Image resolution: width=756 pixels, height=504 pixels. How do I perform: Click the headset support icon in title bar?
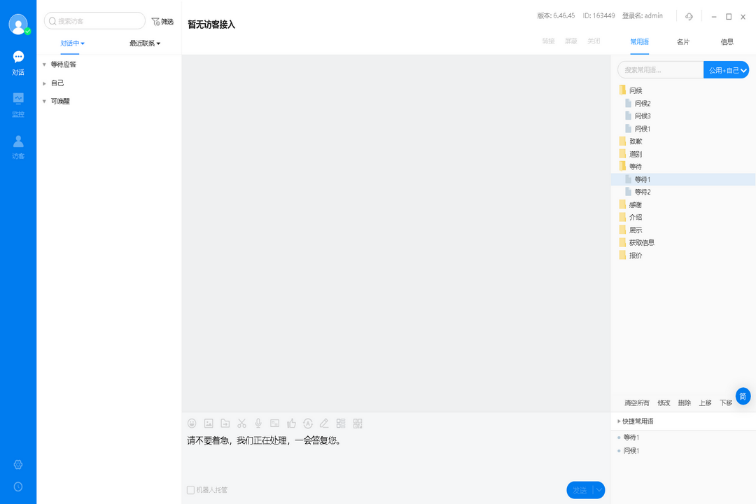point(689,16)
